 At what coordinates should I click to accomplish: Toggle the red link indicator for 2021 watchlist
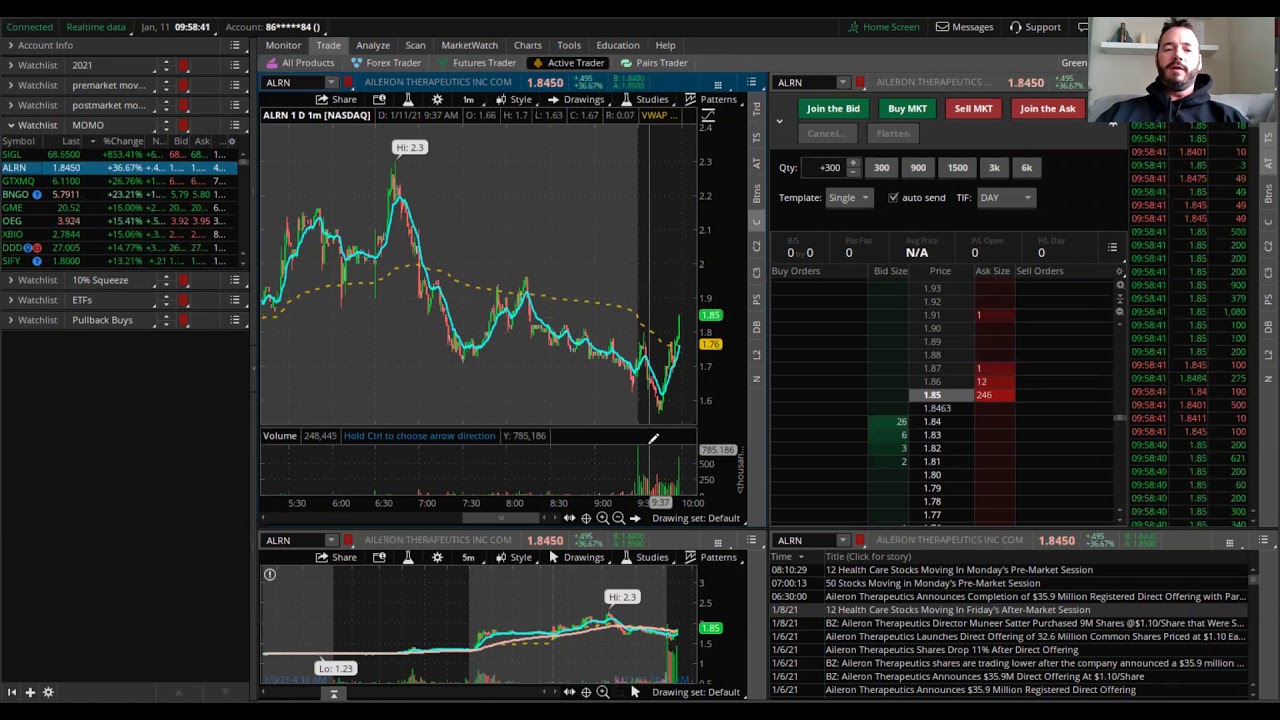point(184,66)
